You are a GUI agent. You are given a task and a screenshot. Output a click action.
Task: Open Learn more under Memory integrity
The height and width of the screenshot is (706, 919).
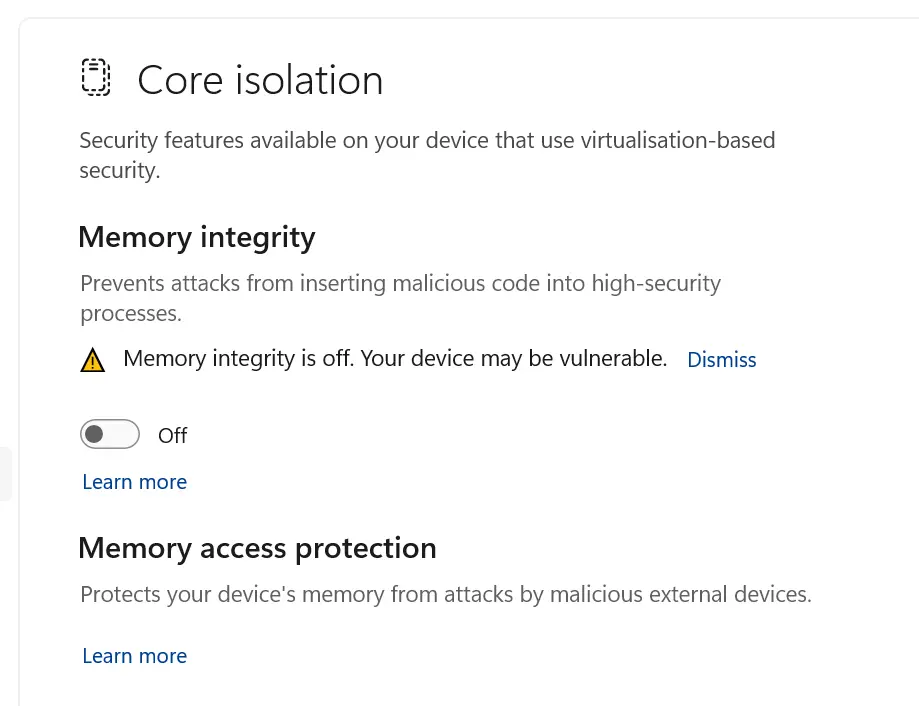tap(134, 482)
